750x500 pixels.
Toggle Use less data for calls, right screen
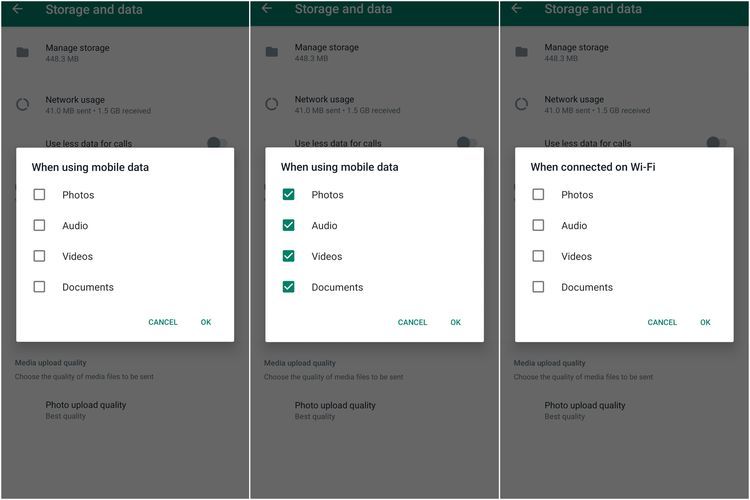click(x=717, y=142)
